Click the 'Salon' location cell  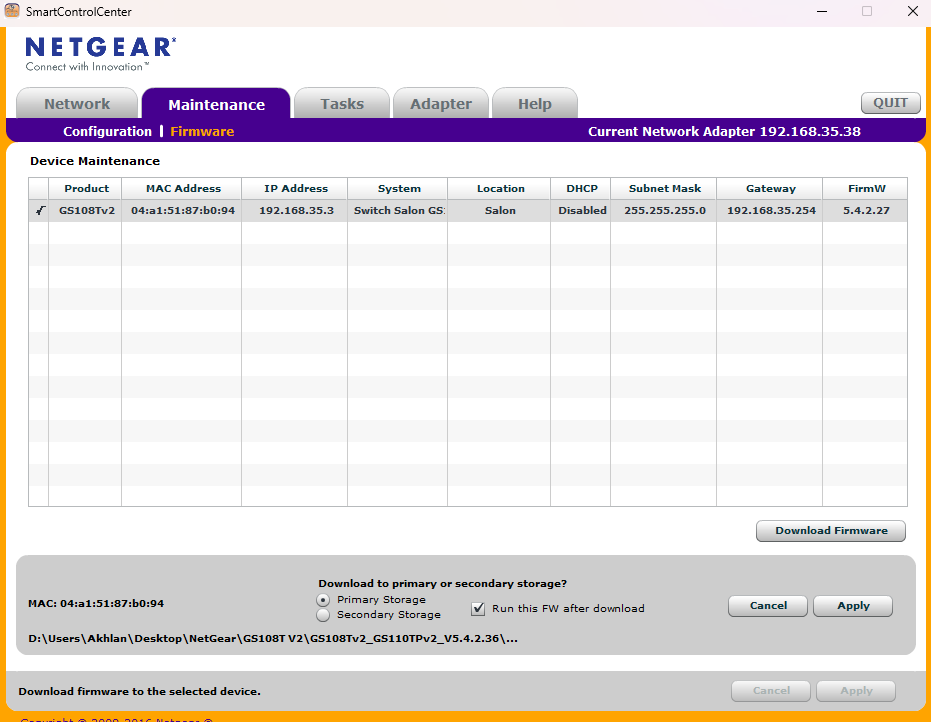coord(500,210)
